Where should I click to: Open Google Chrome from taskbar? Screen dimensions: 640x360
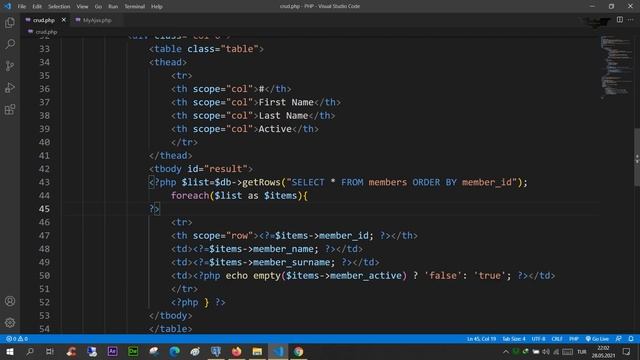298,351
